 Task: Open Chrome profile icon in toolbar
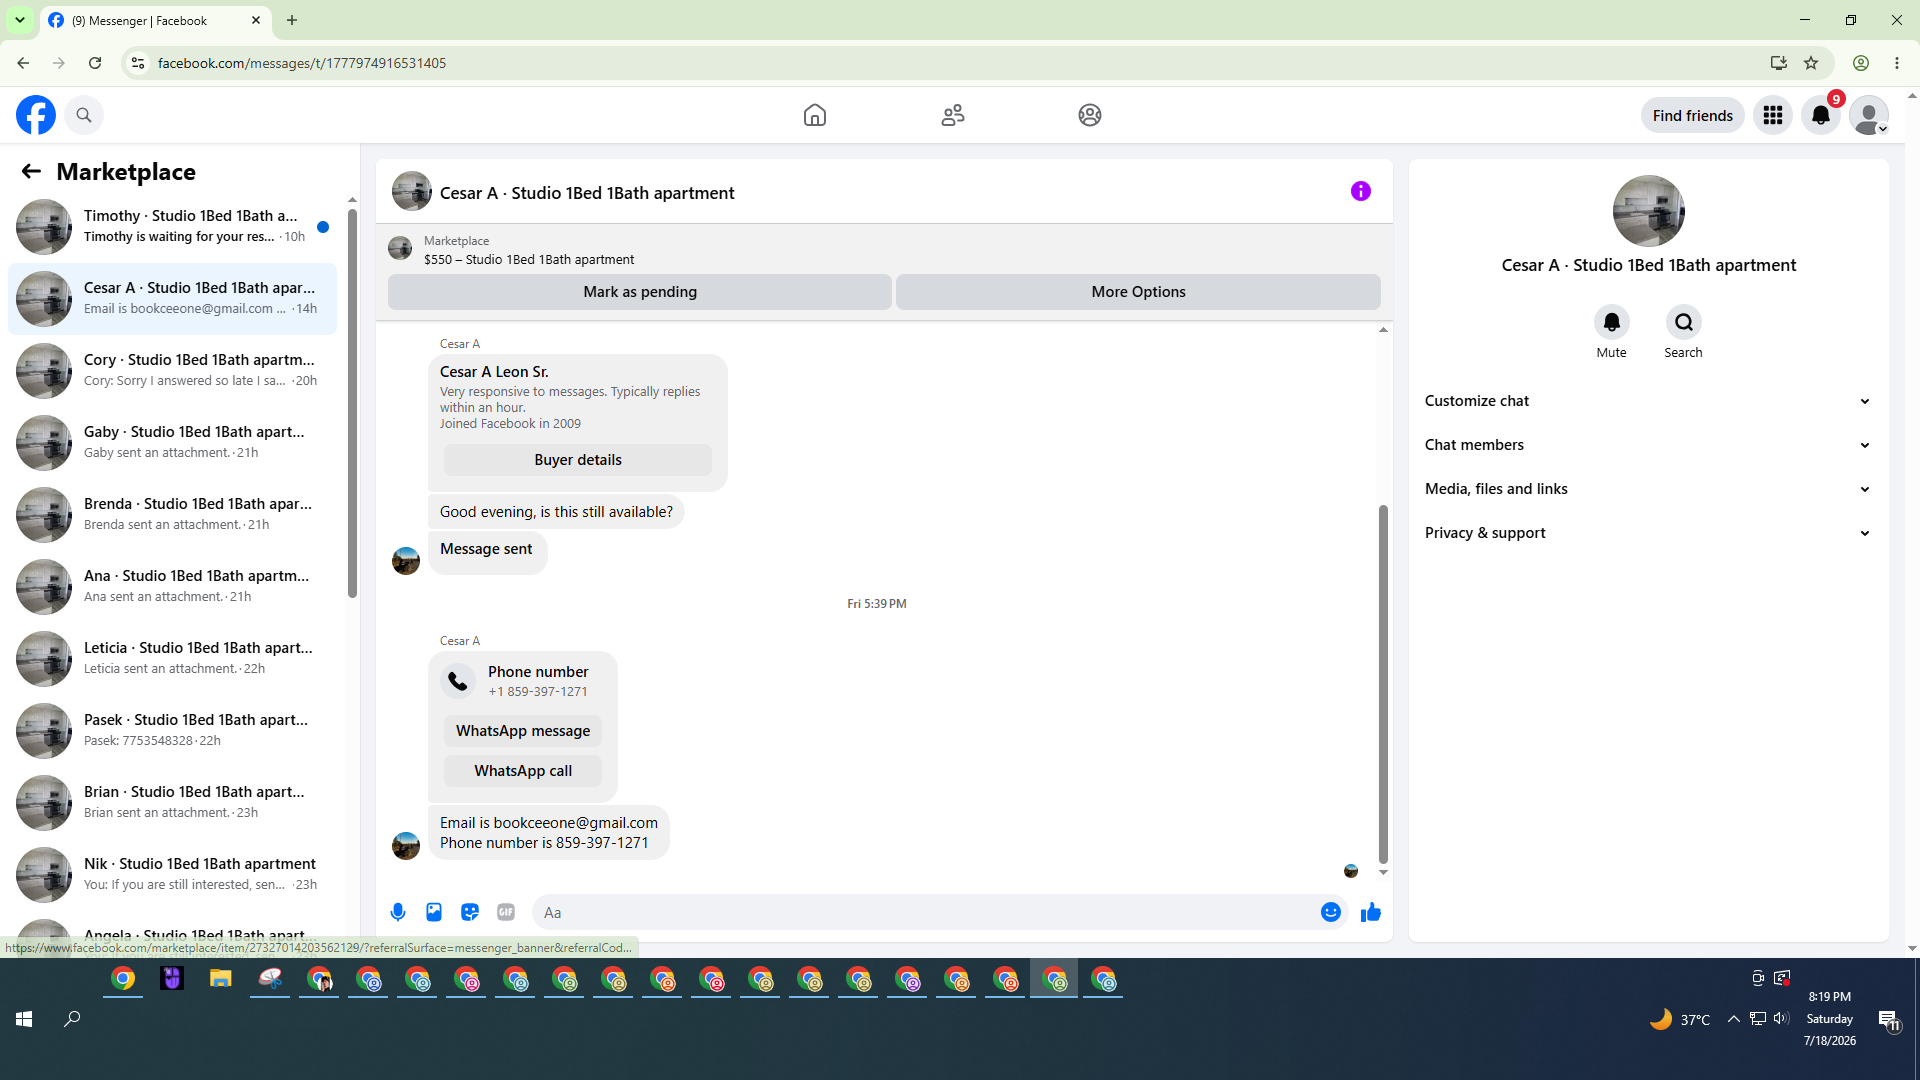(1861, 63)
